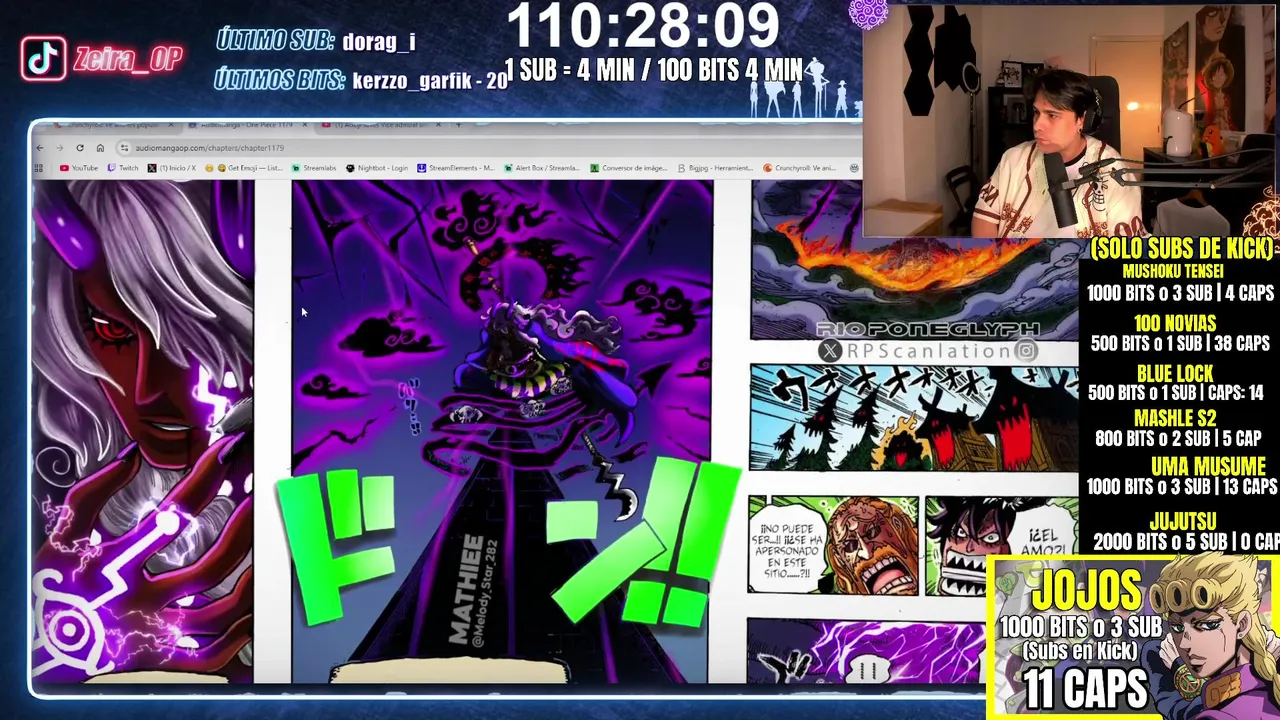This screenshot has width=1280, height=720.
Task: Open the Conversor de imágenes bookmark
Action: 628,168
